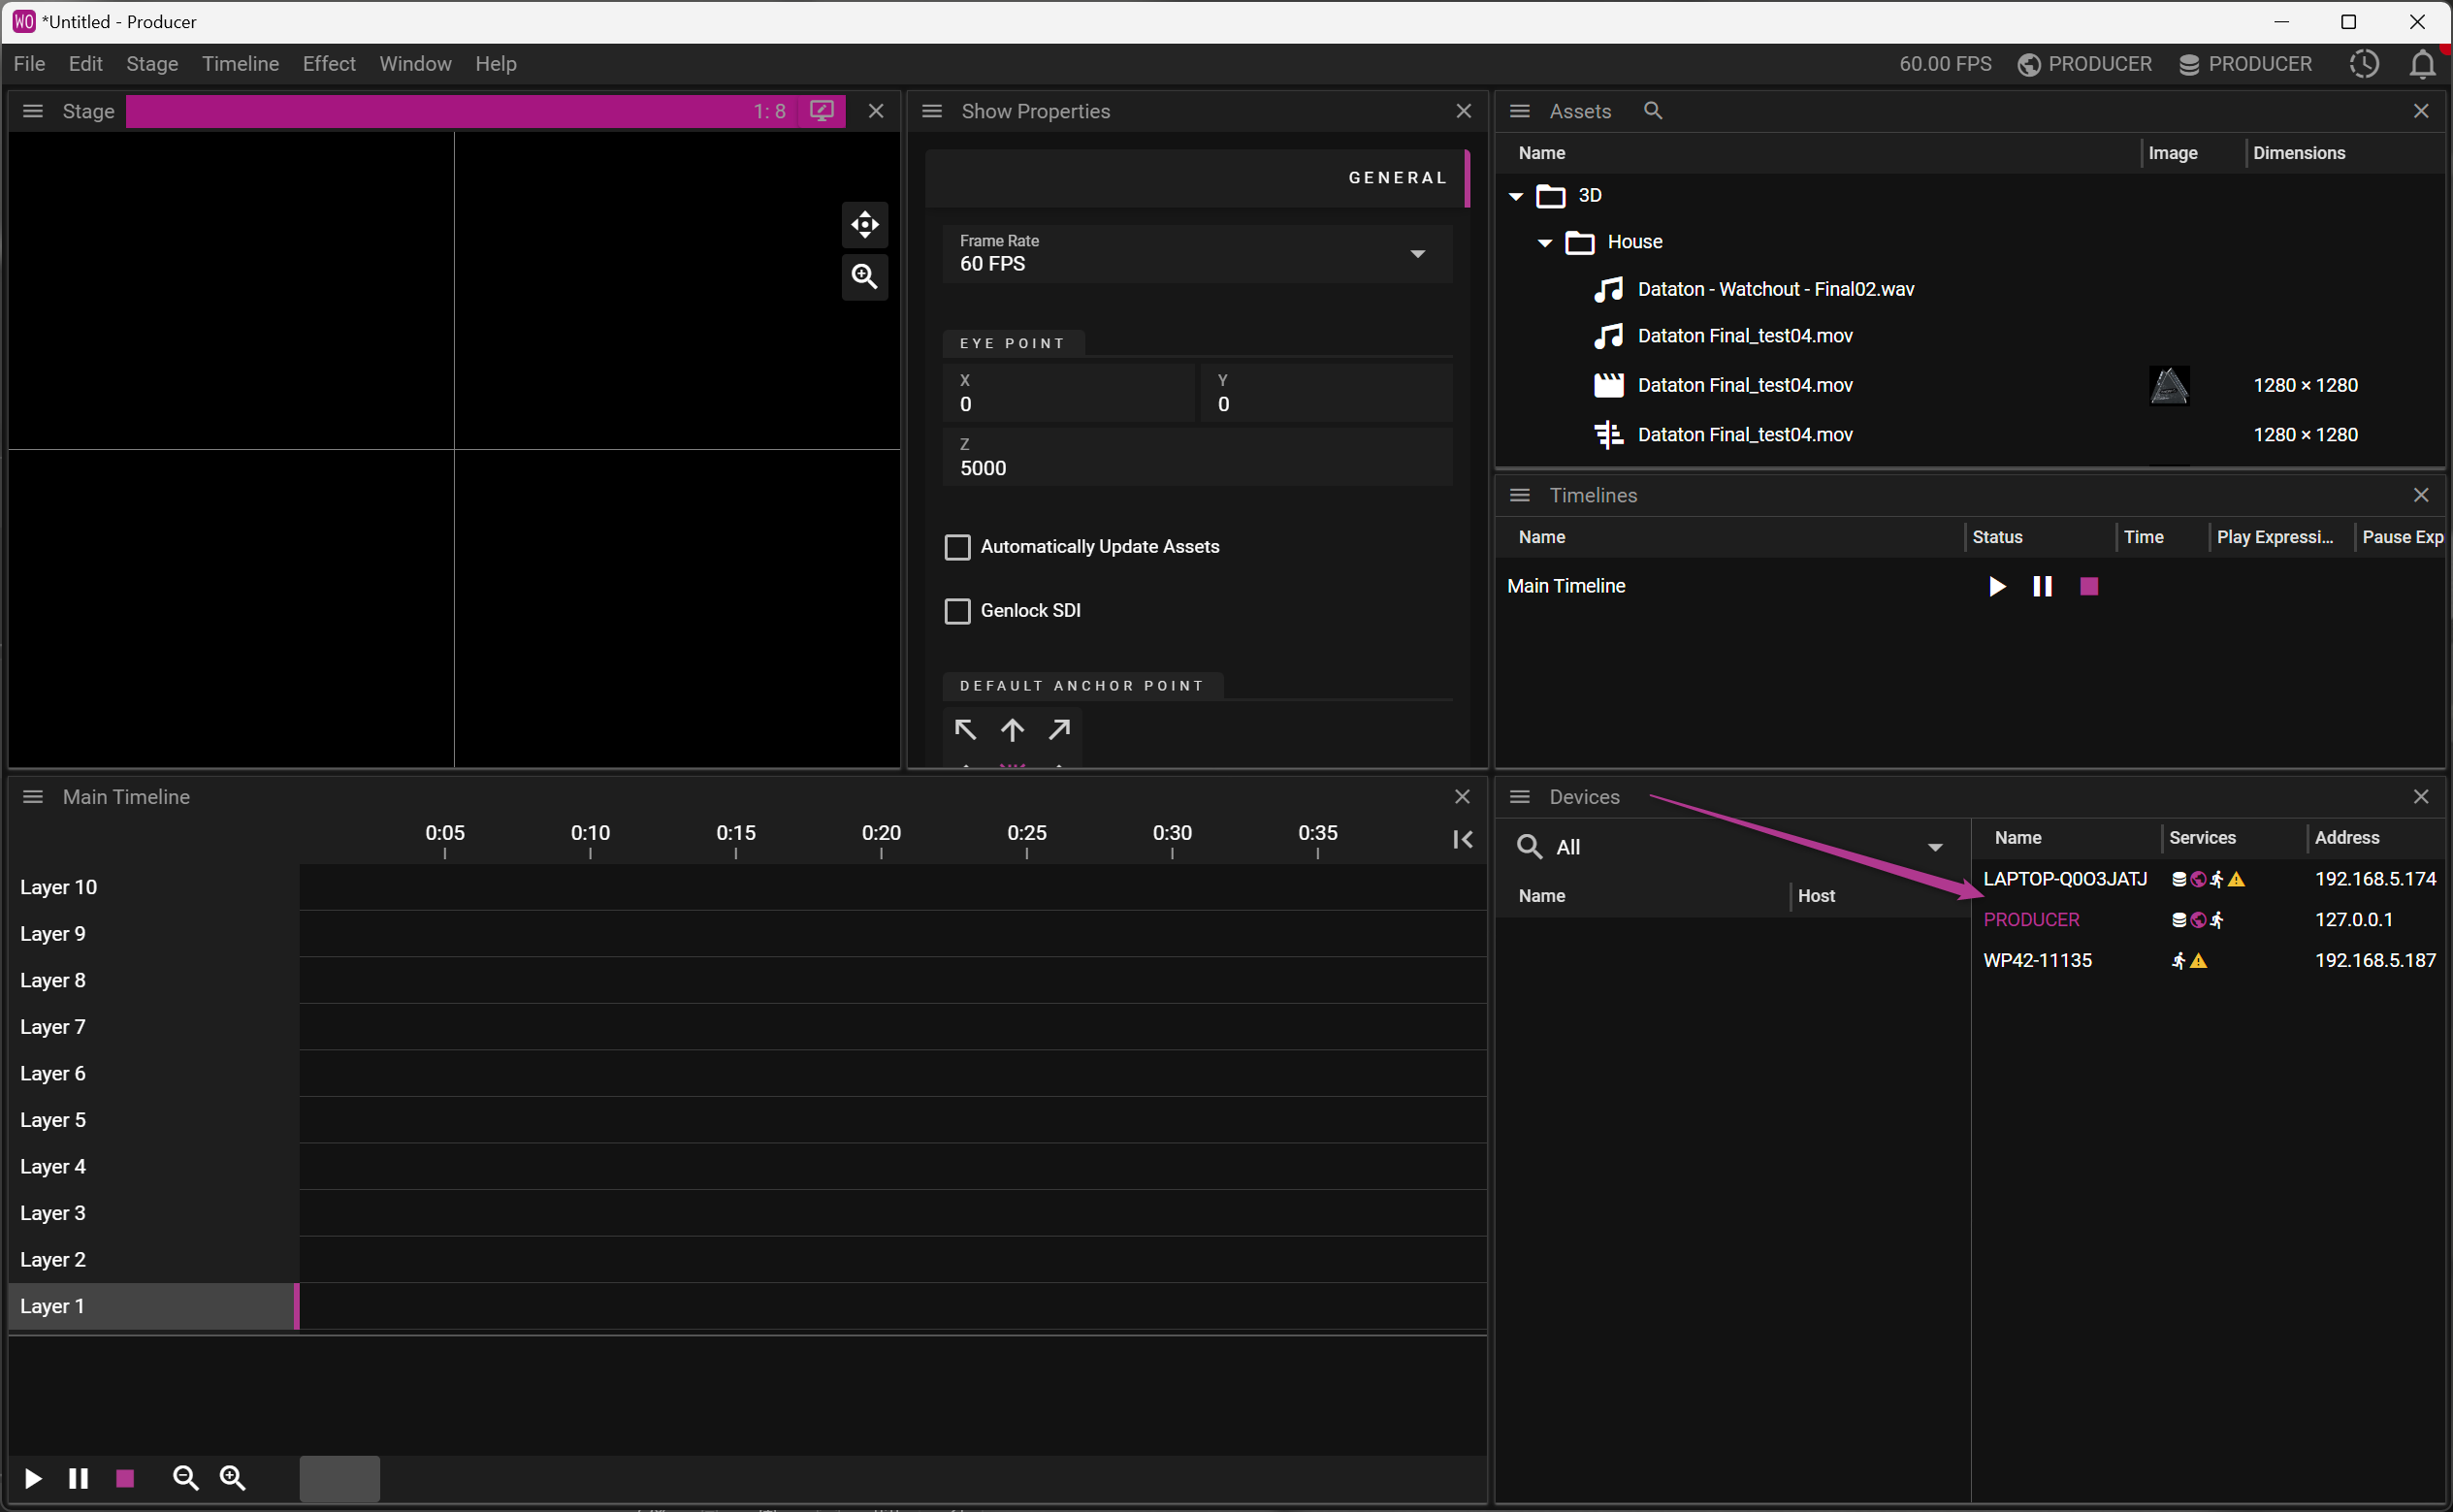This screenshot has height=1512, width=2453.
Task: Open the Stage panel hamburger menu
Action: click(33, 111)
